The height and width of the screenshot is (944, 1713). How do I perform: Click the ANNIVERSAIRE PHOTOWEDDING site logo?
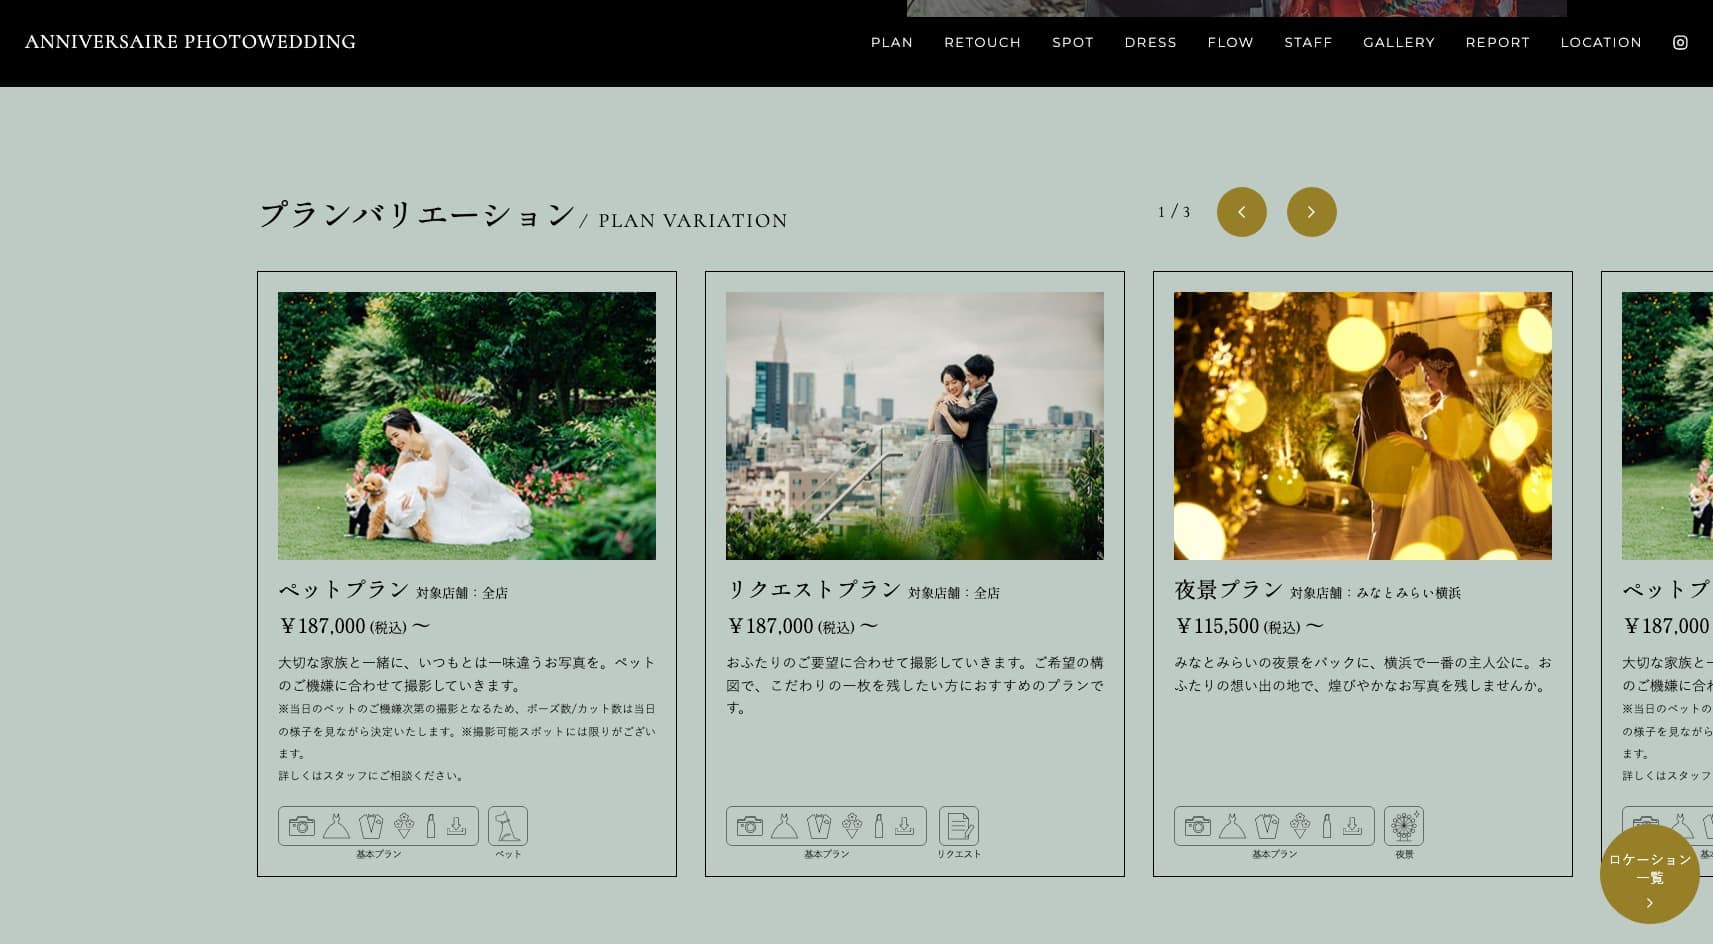point(190,42)
